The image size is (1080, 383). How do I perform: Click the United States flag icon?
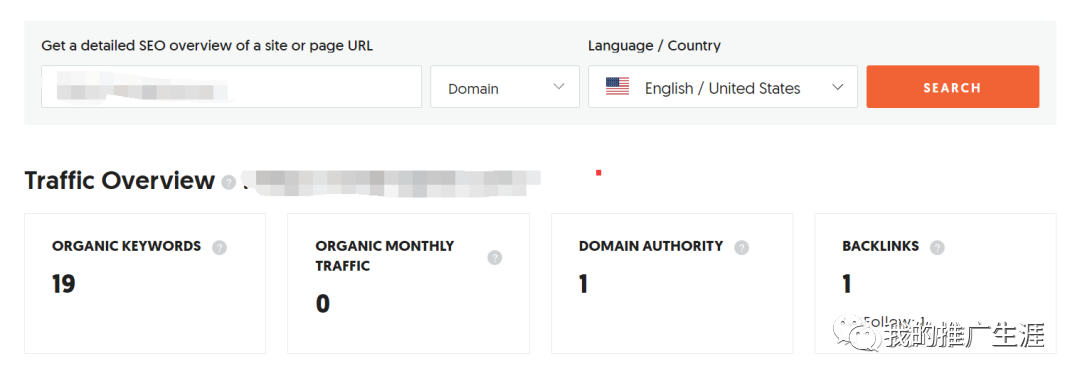pyautogui.click(x=617, y=87)
